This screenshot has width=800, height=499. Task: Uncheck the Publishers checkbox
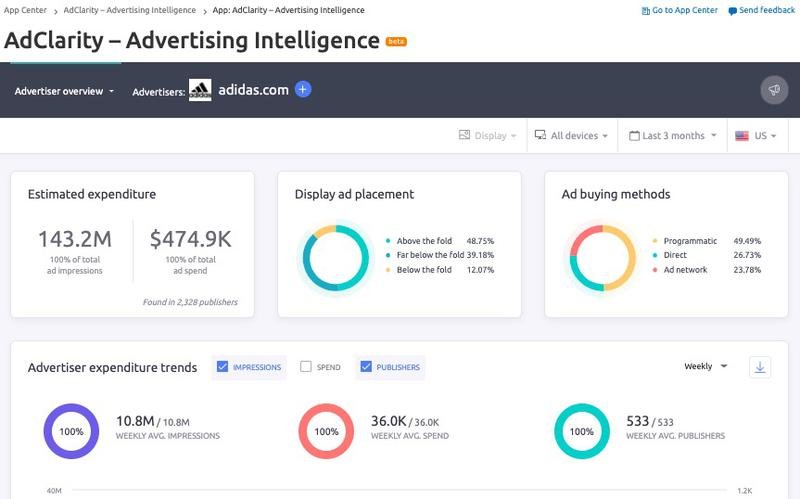pyautogui.click(x=366, y=367)
